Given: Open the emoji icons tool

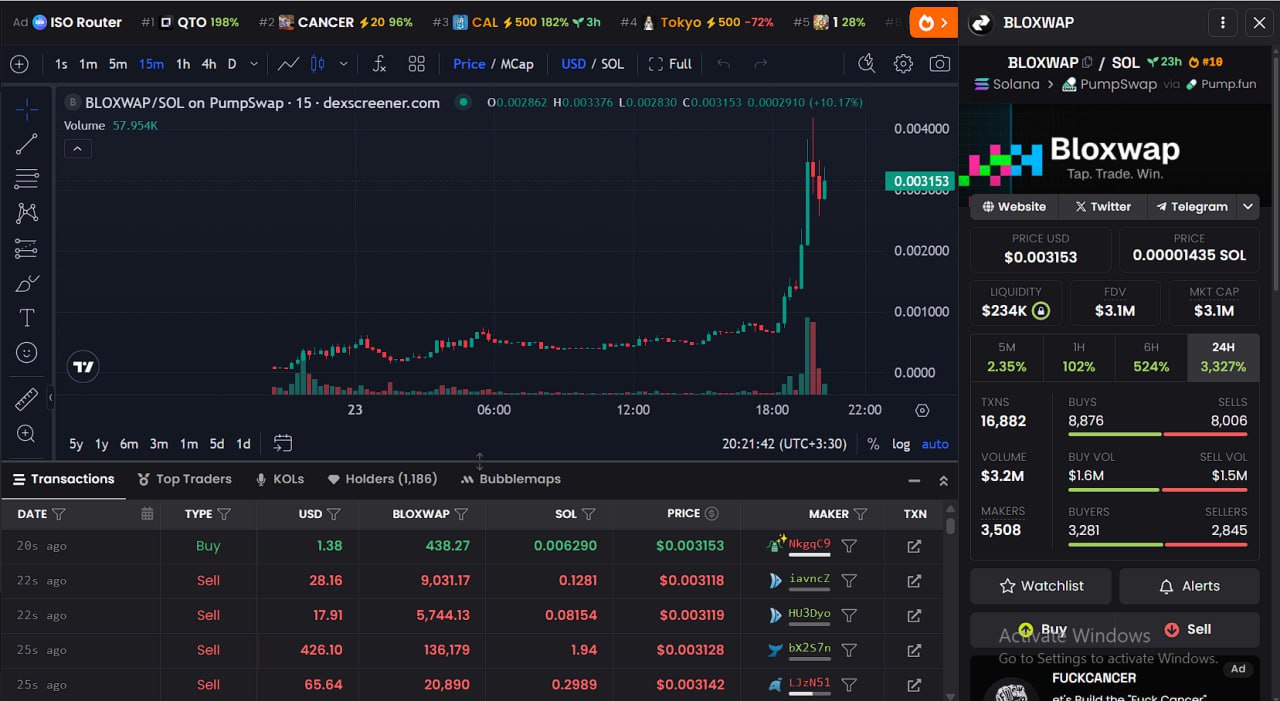Looking at the screenshot, I should (27, 353).
